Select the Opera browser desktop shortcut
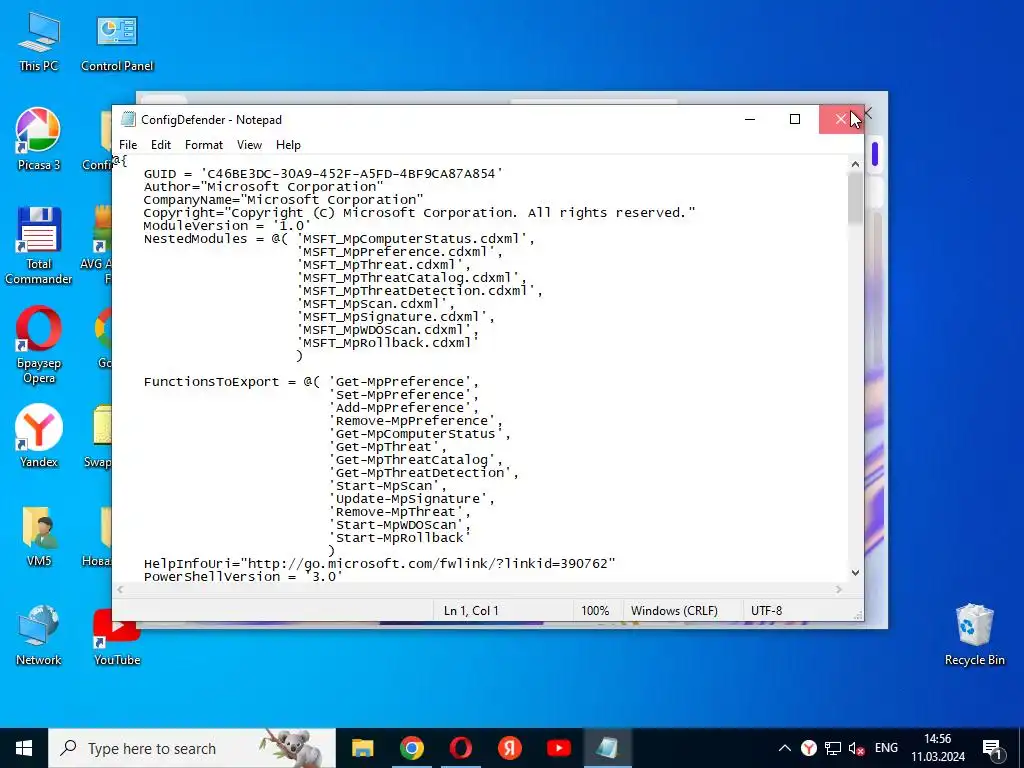The image size is (1024, 768). pyautogui.click(x=39, y=345)
